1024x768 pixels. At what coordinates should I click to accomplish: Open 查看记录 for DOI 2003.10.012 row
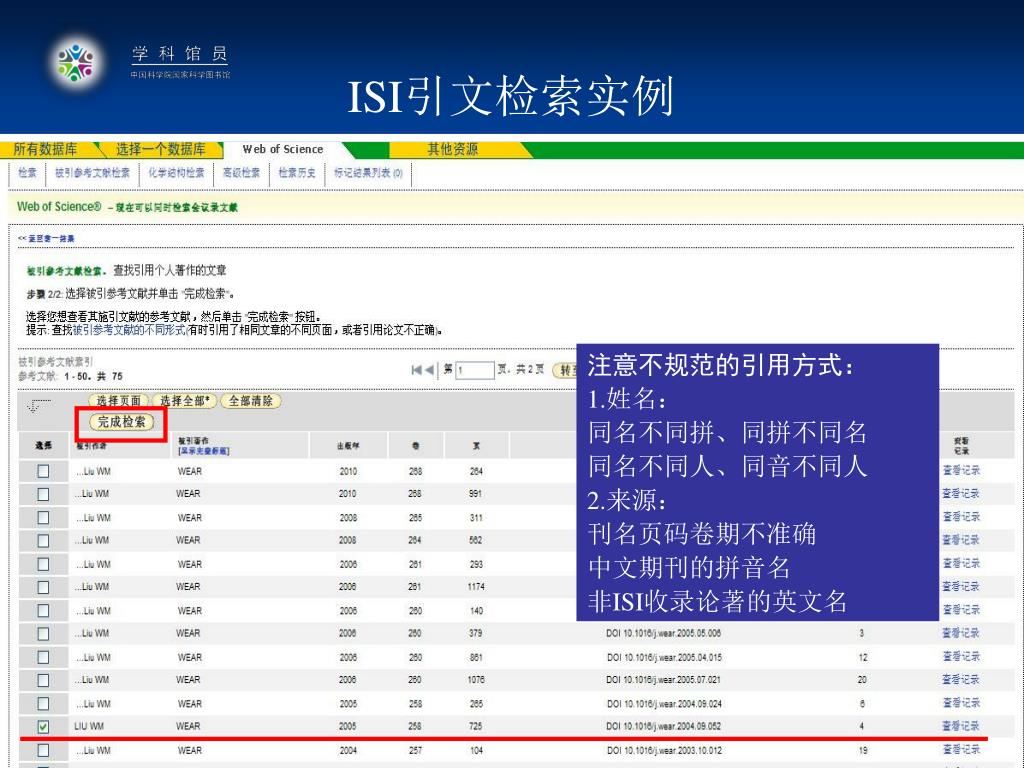pyautogui.click(x=961, y=750)
